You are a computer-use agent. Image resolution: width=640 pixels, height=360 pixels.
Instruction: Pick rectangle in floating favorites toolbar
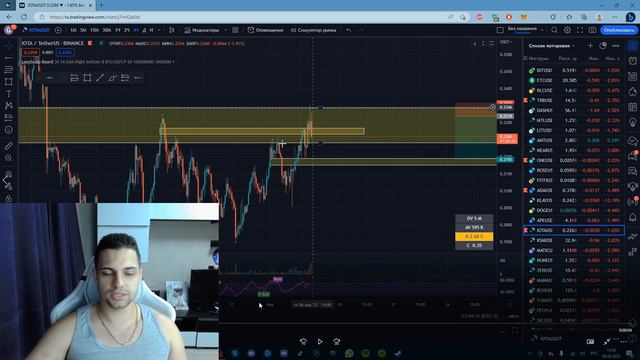coord(87,78)
